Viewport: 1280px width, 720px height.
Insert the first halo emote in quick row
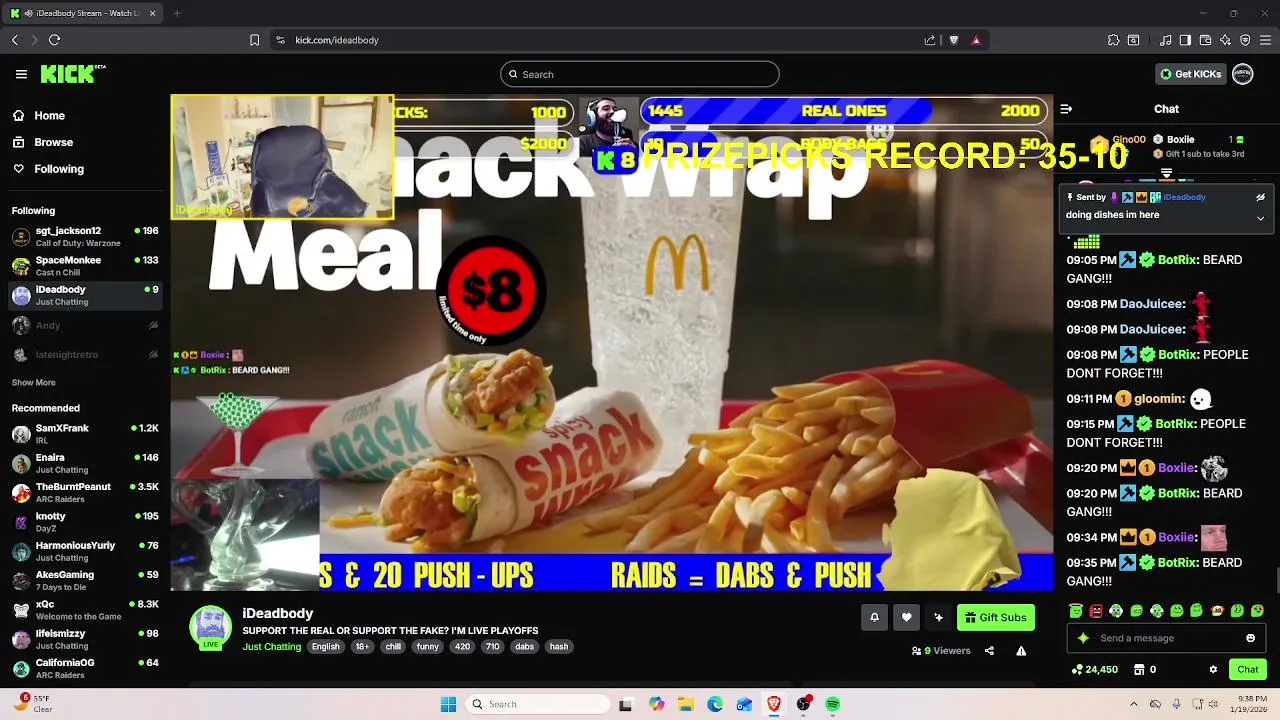coord(1076,610)
